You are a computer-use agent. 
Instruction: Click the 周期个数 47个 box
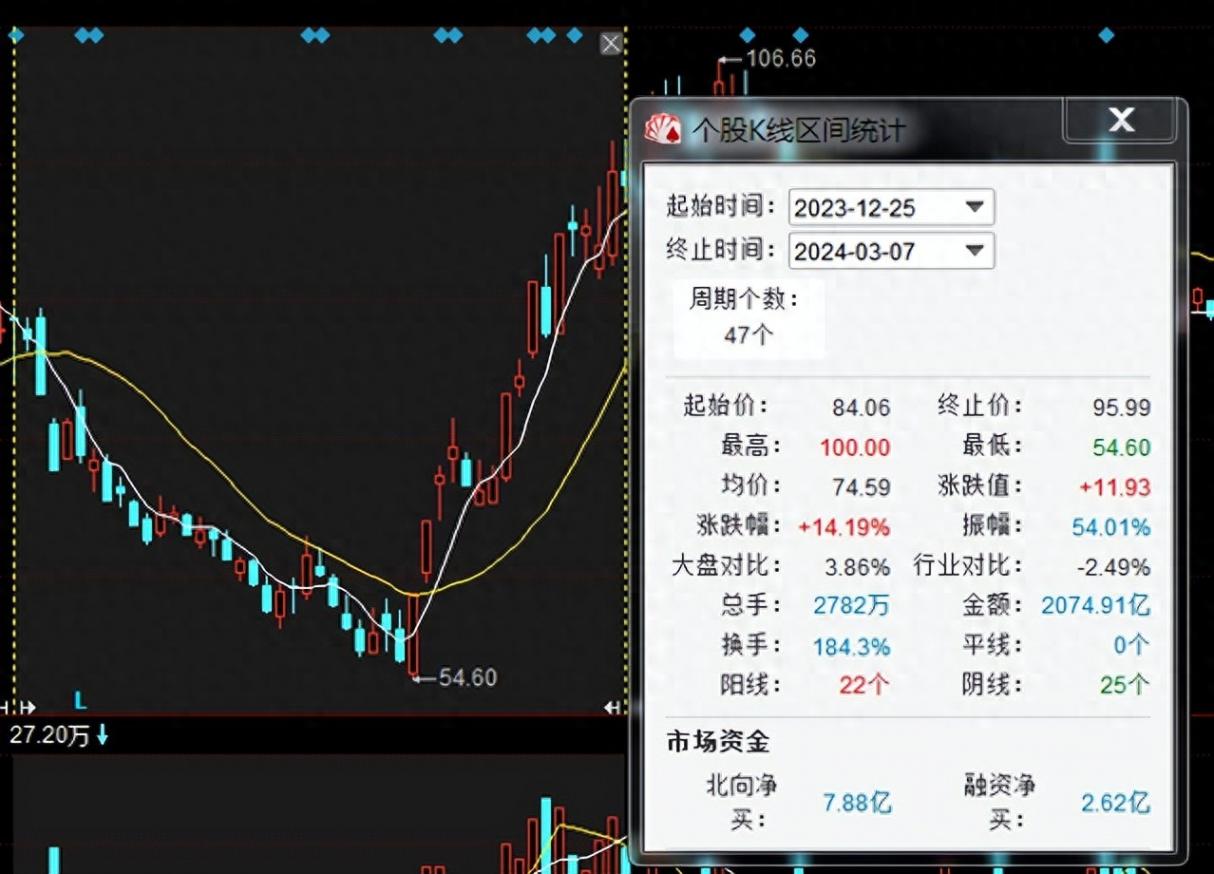[748, 317]
